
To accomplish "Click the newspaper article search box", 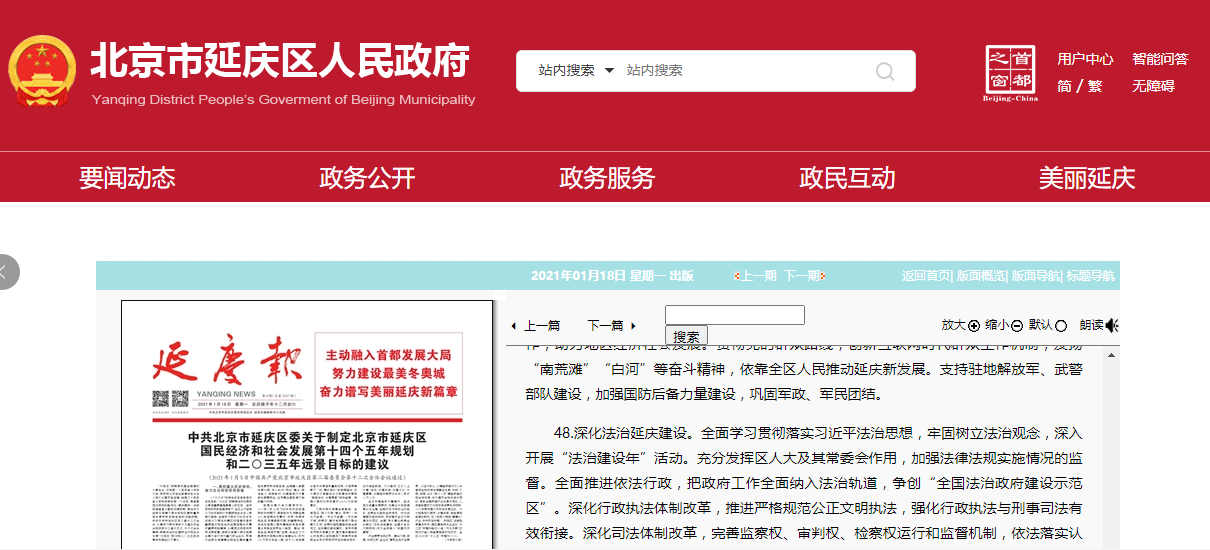I will click(x=735, y=315).
